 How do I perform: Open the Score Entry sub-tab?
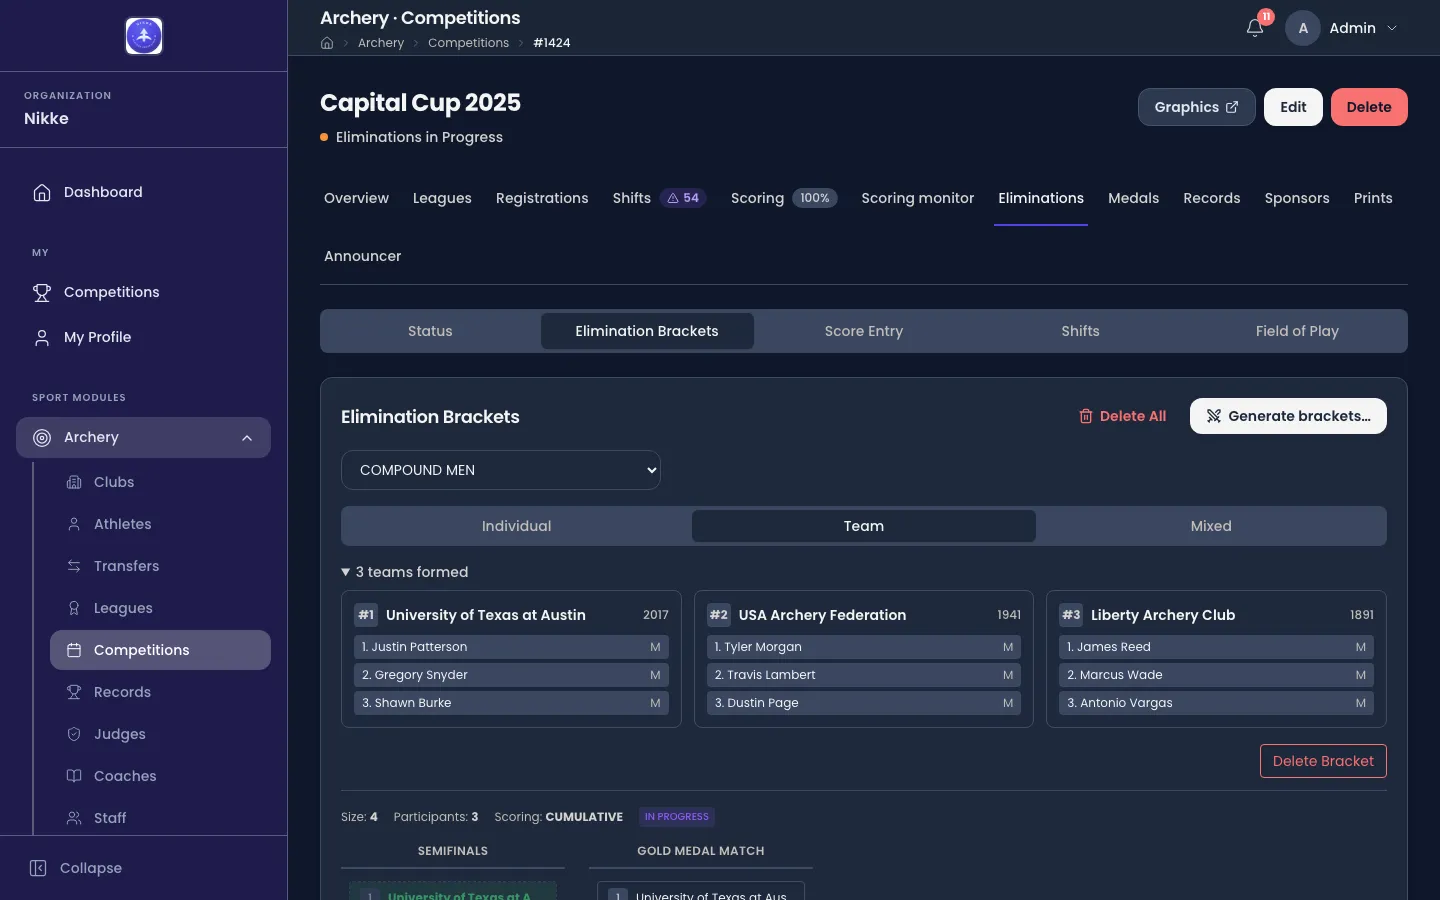coord(864,331)
